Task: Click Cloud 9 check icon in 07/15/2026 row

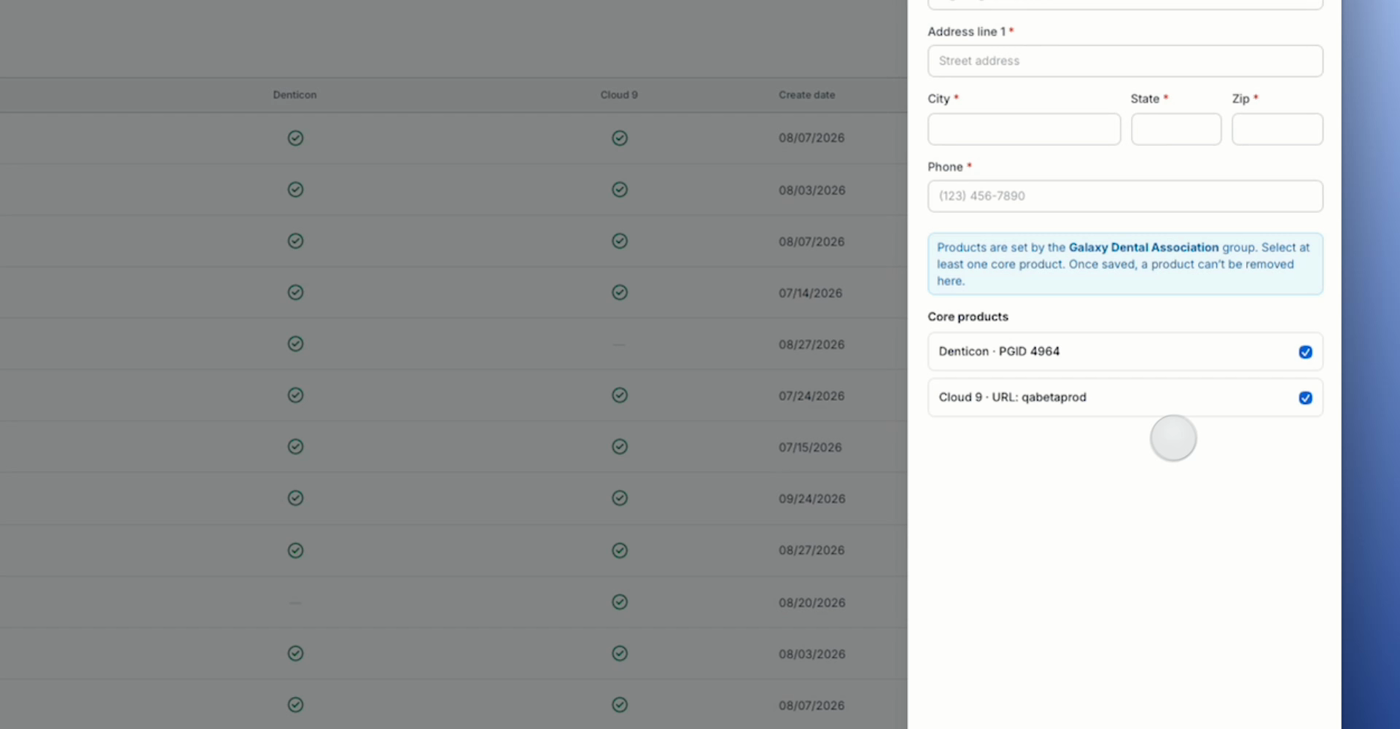Action: (620, 446)
